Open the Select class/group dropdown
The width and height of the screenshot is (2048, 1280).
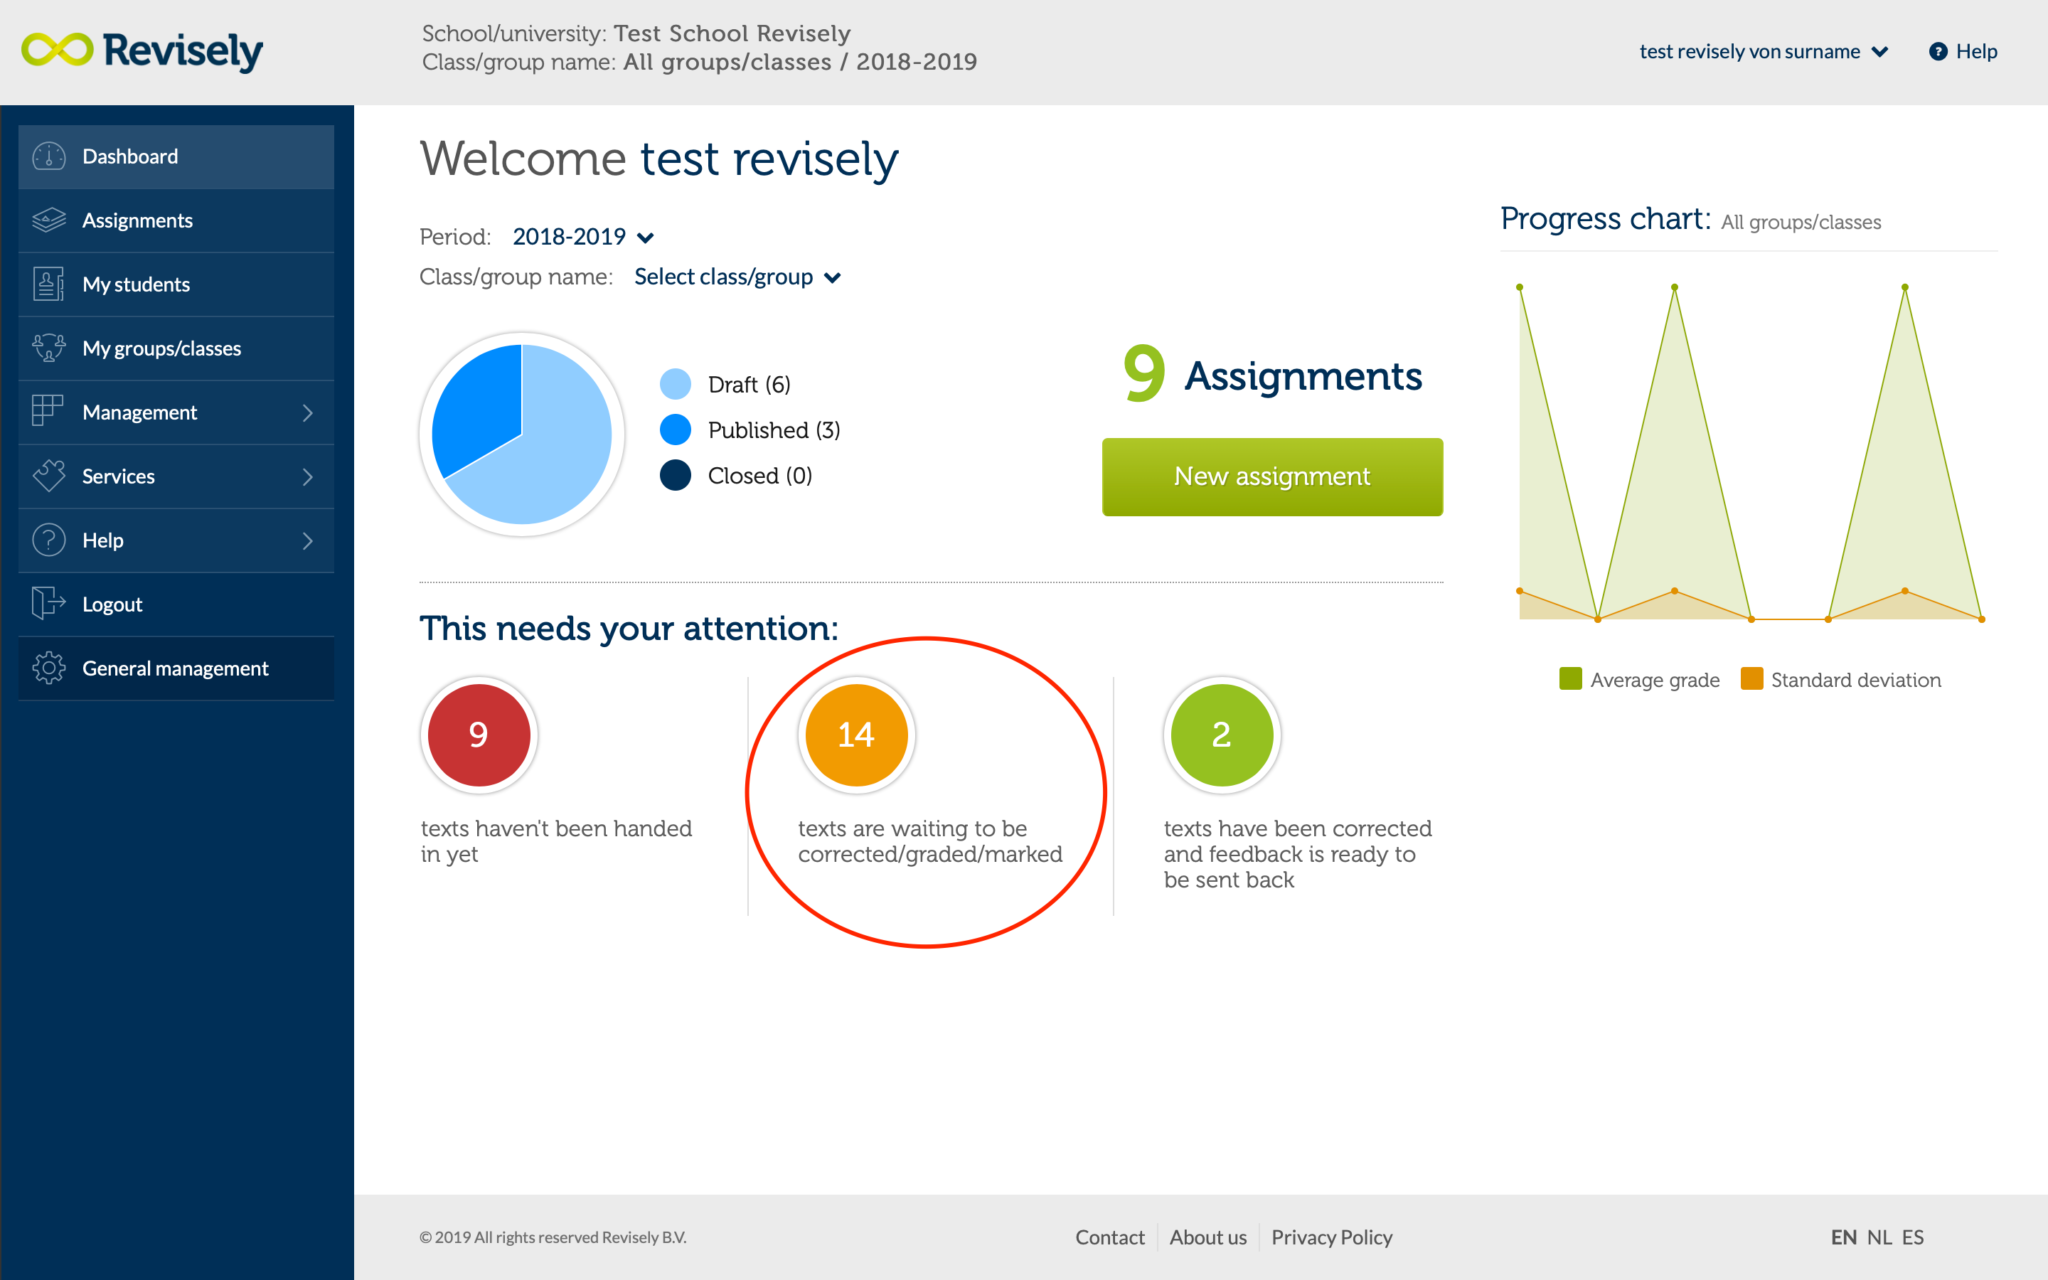coord(737,277)
